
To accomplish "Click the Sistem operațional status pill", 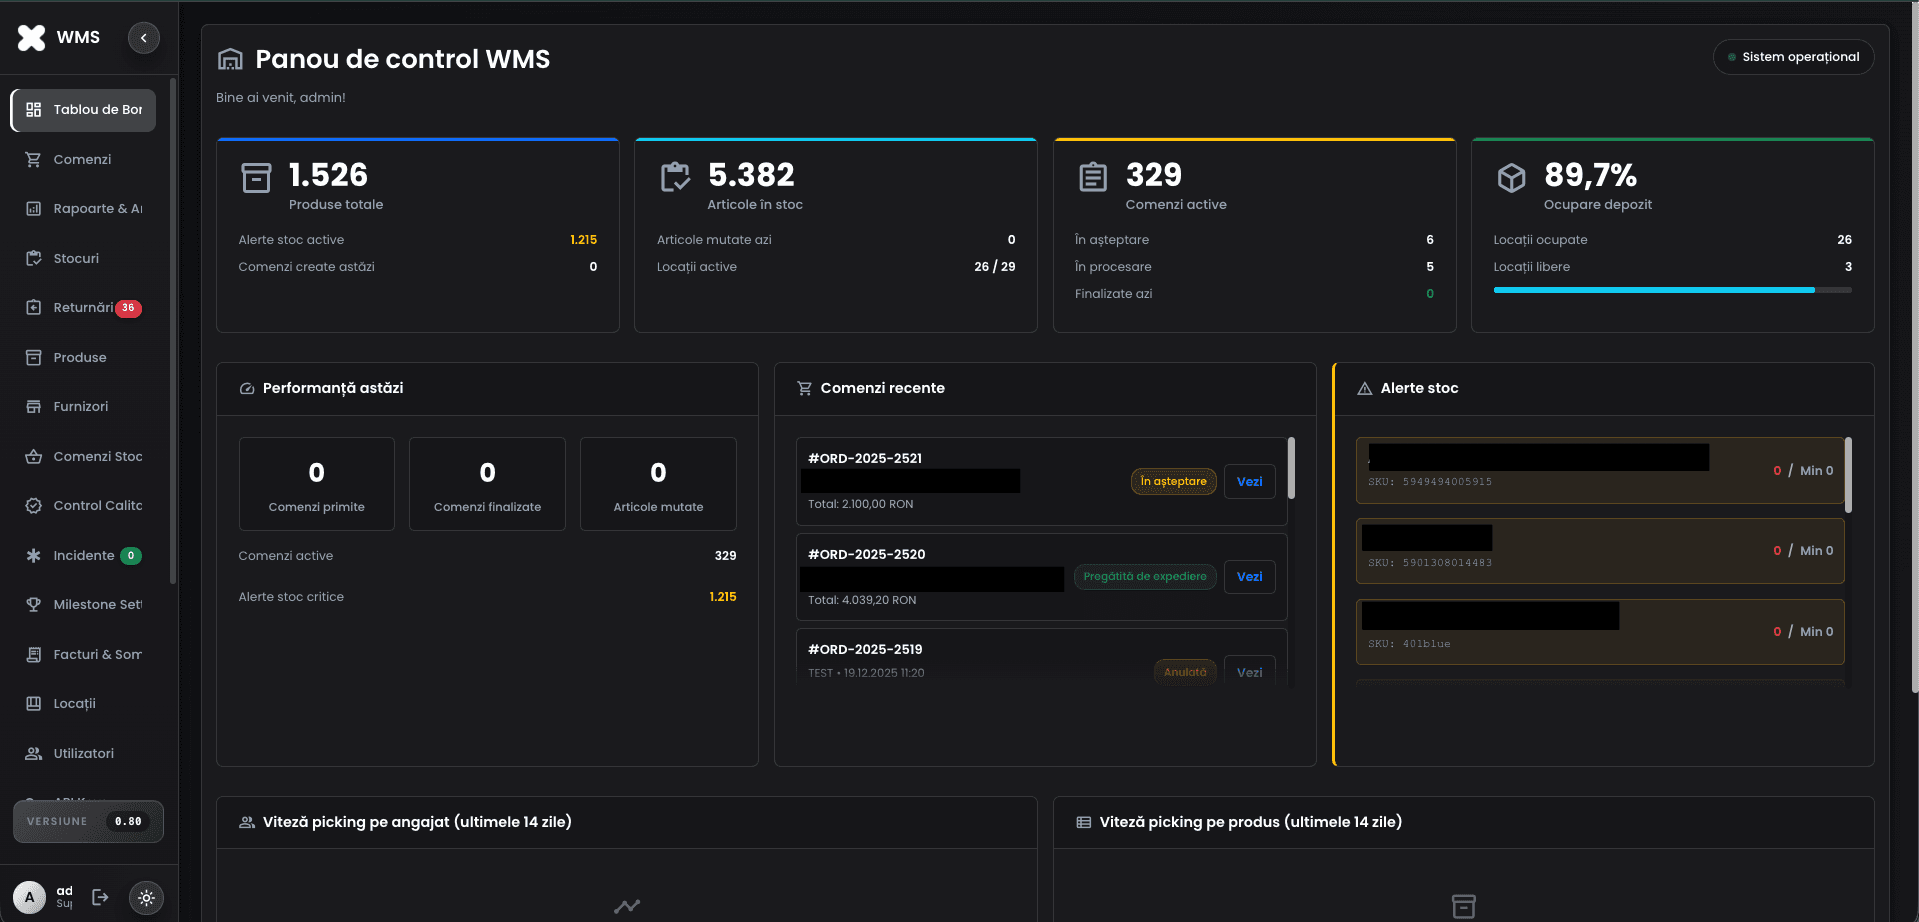I will pyautogui.click(x=1793, y=57).
